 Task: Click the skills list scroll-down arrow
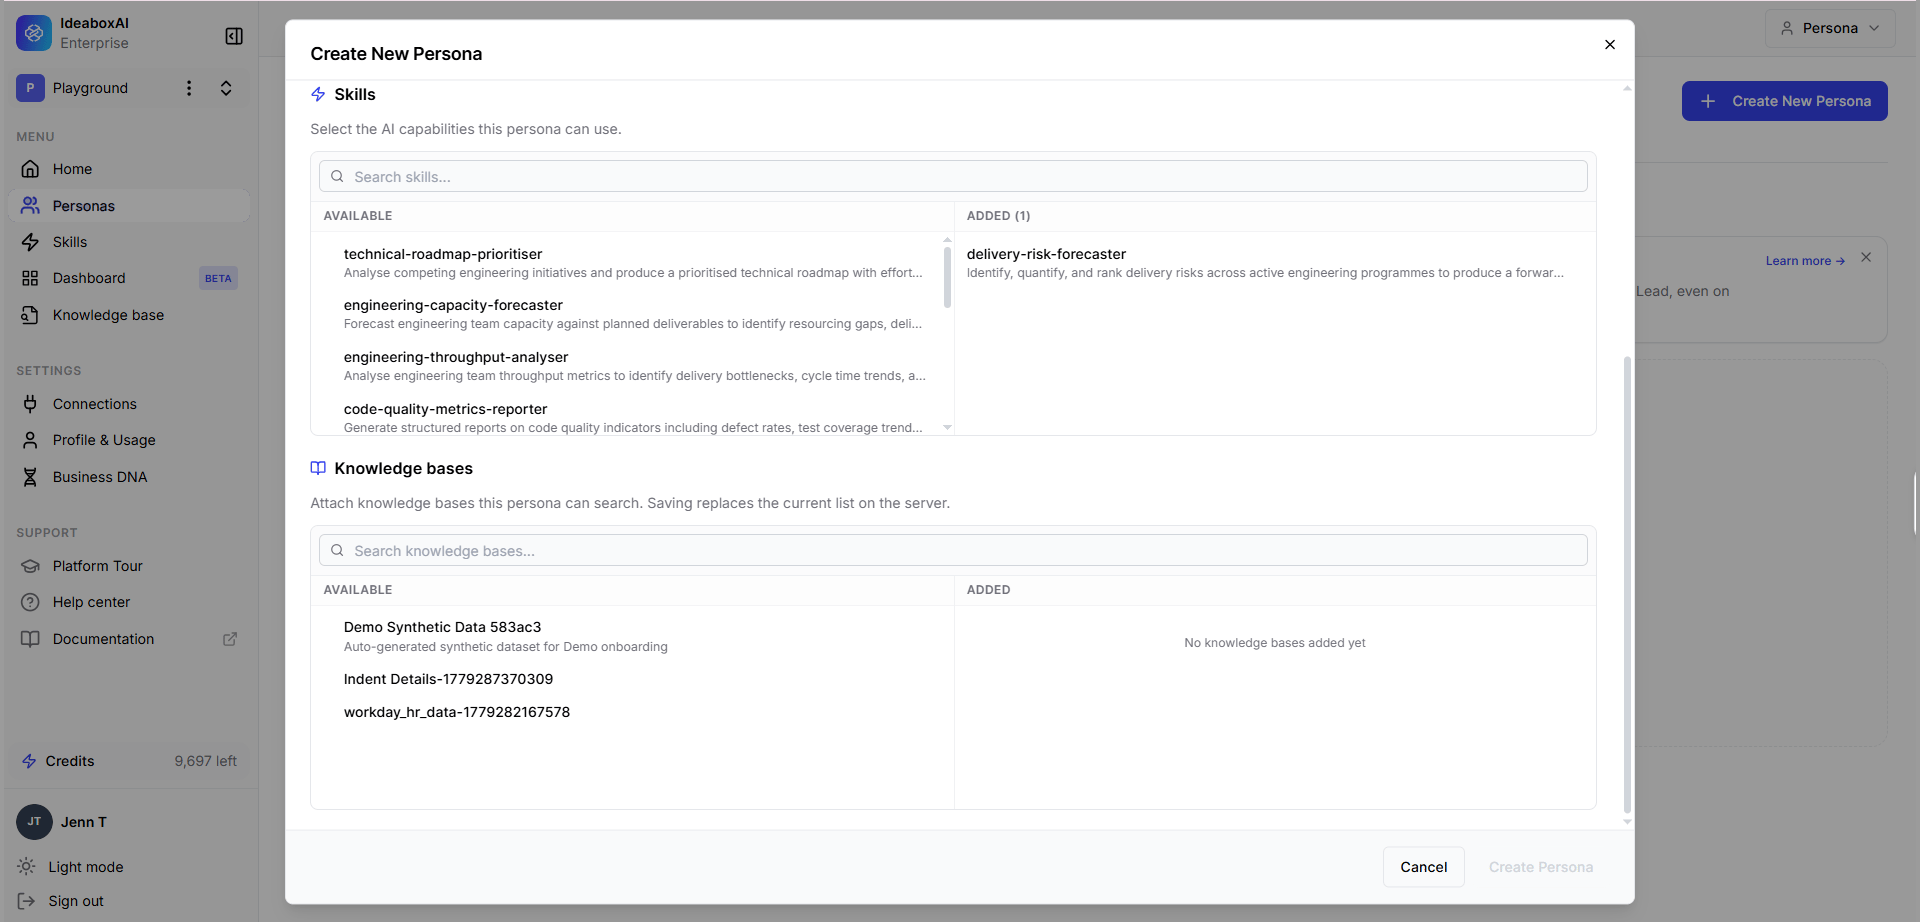[947, 428]
